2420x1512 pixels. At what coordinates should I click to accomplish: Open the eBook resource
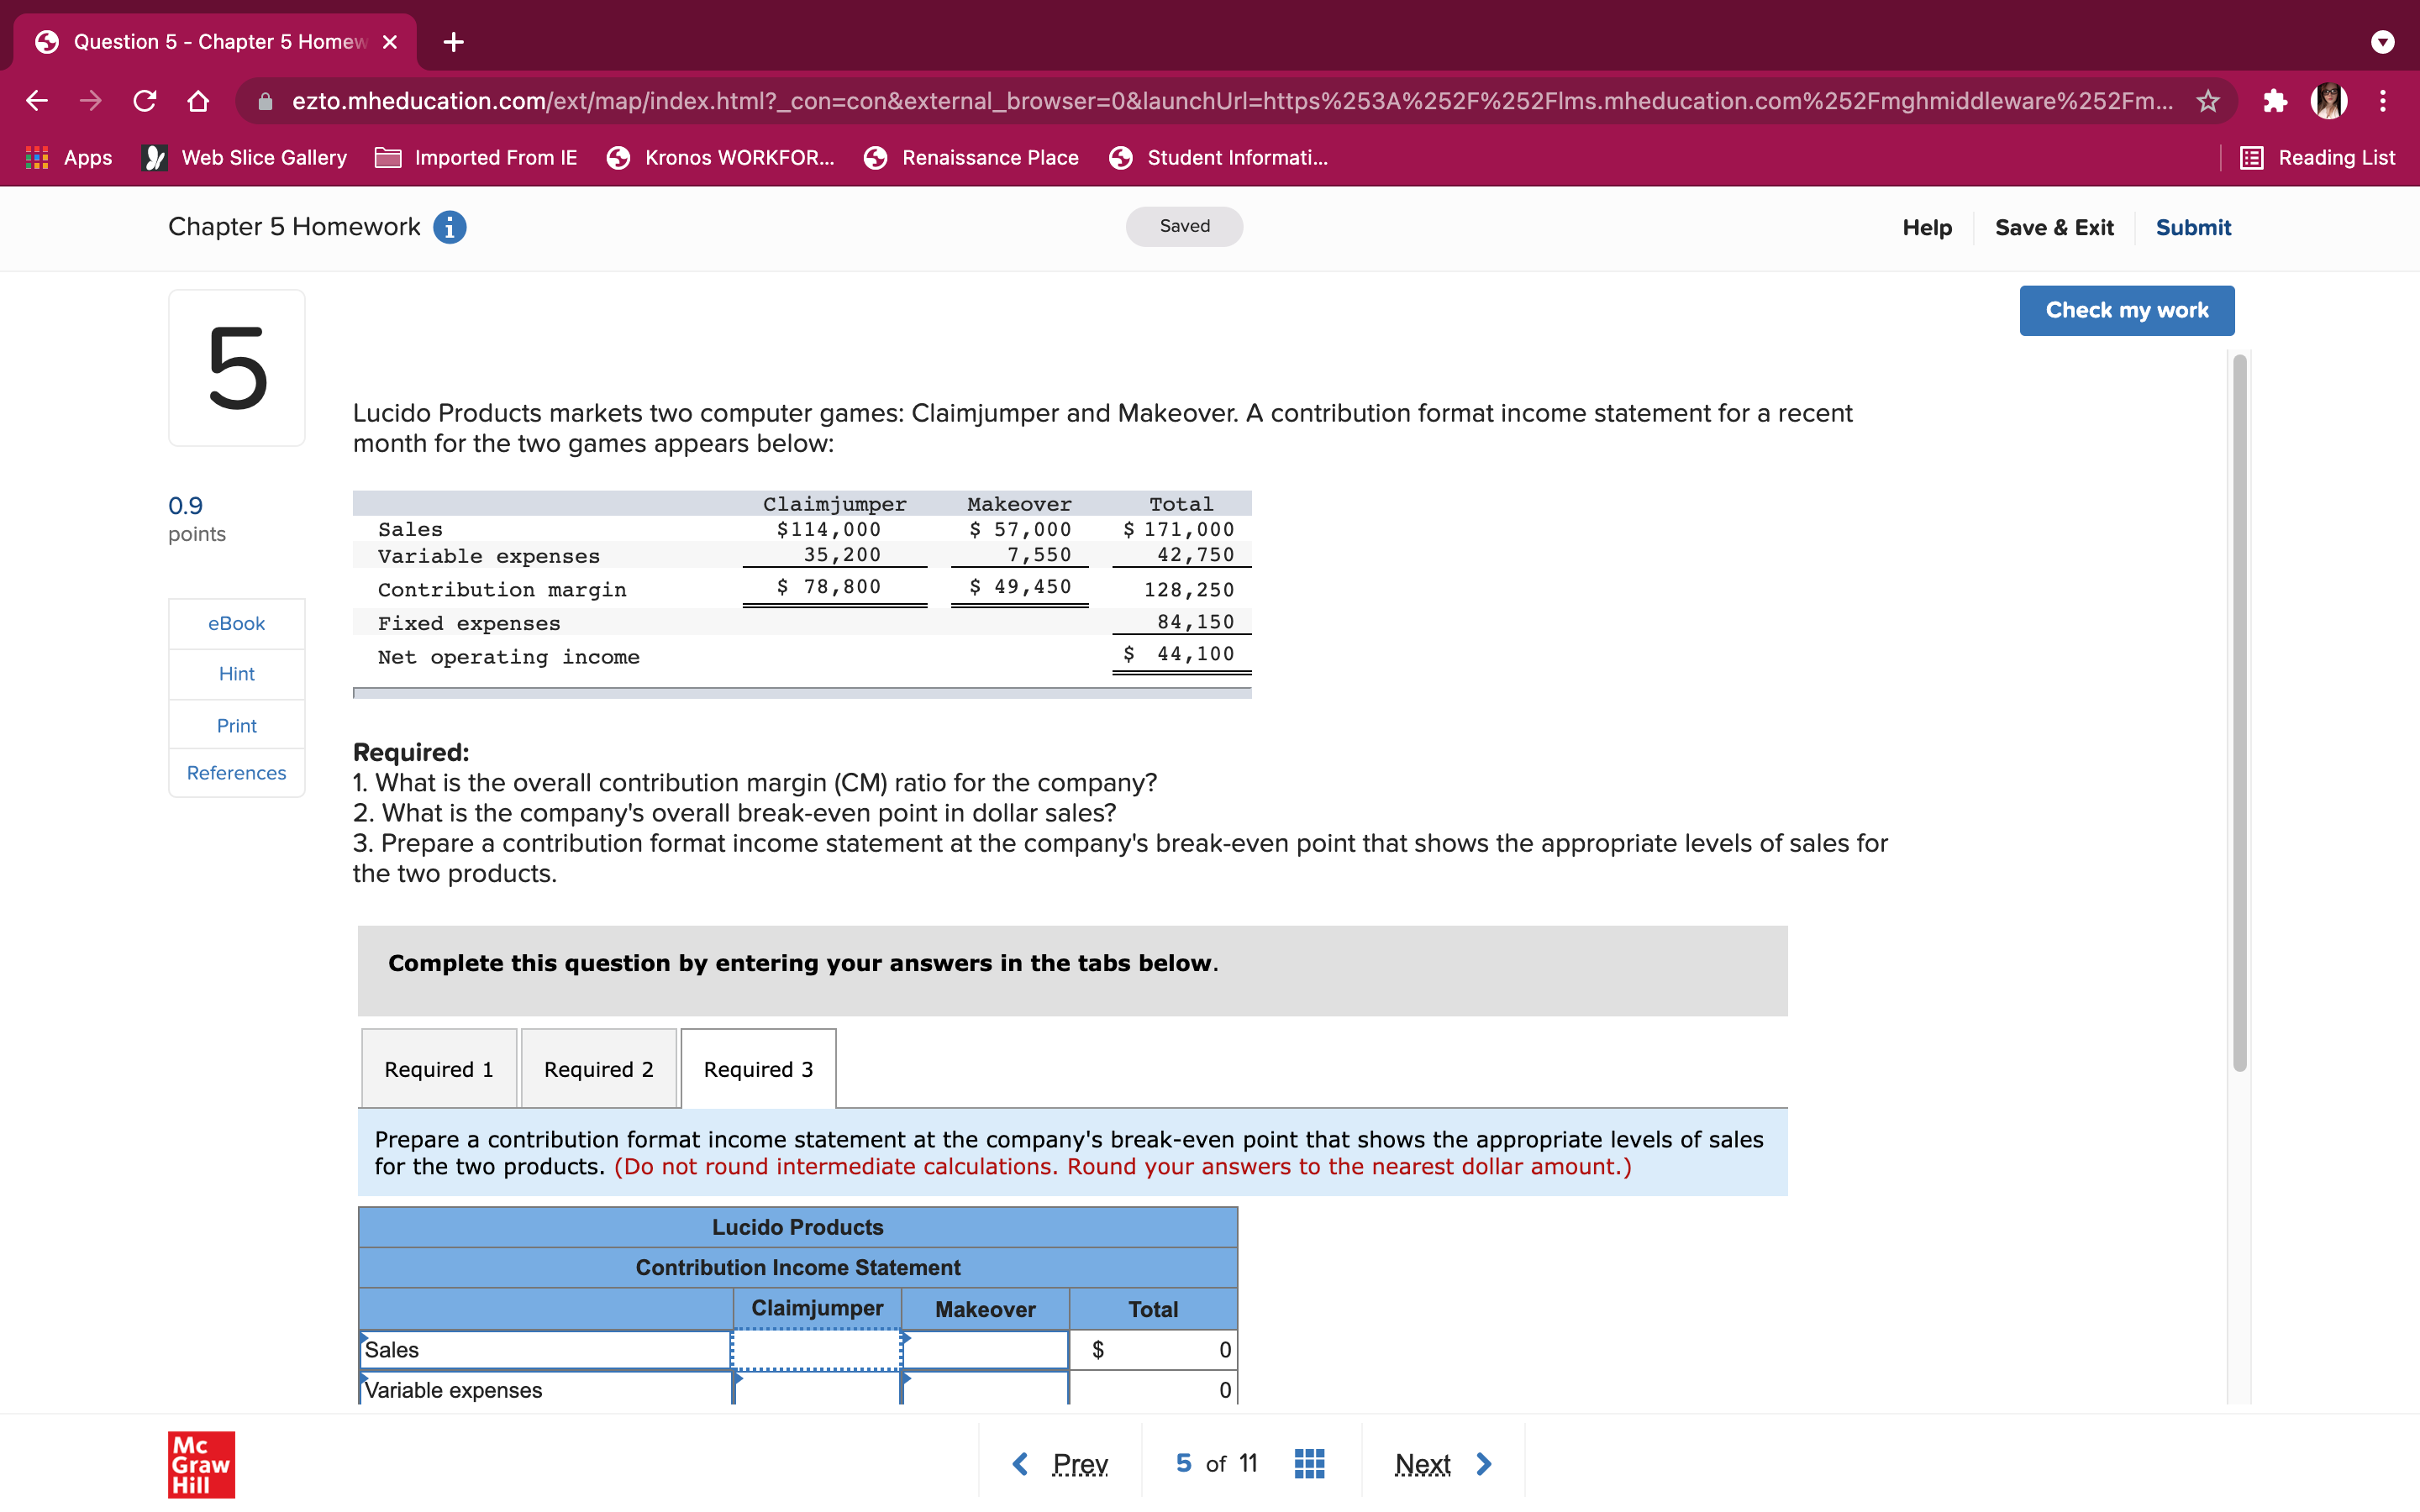coord(236,623)
